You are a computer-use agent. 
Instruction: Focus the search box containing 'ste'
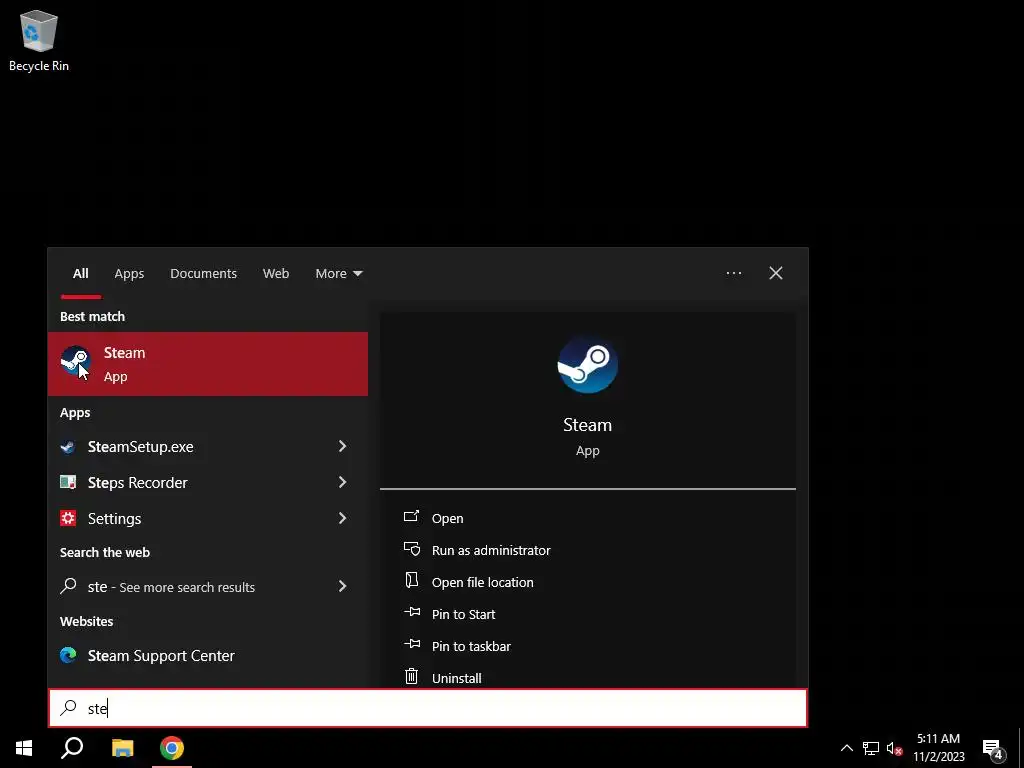click(428, 708)
